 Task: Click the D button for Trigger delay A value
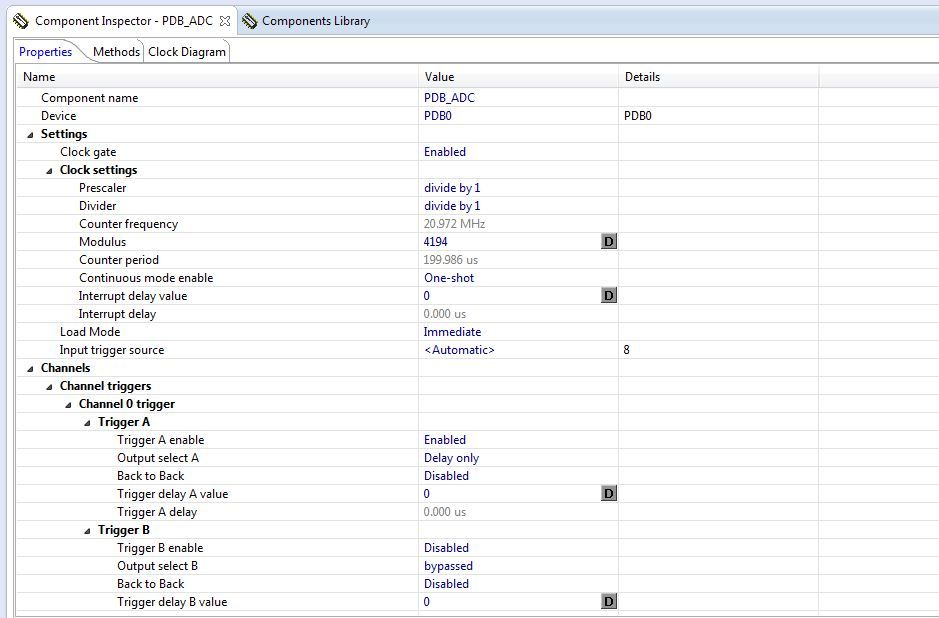click(x=608, y=493)
